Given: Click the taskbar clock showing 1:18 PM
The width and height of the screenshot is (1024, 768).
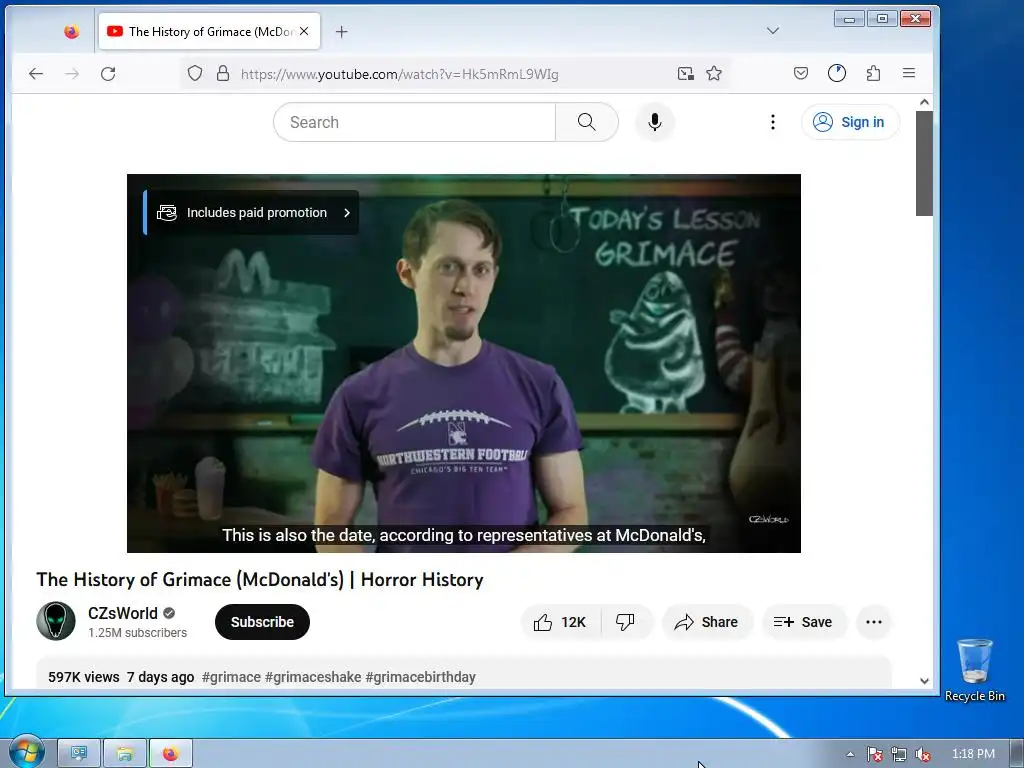Looking at the screenshot, I should pyautogui.click(x=973, y=754).
